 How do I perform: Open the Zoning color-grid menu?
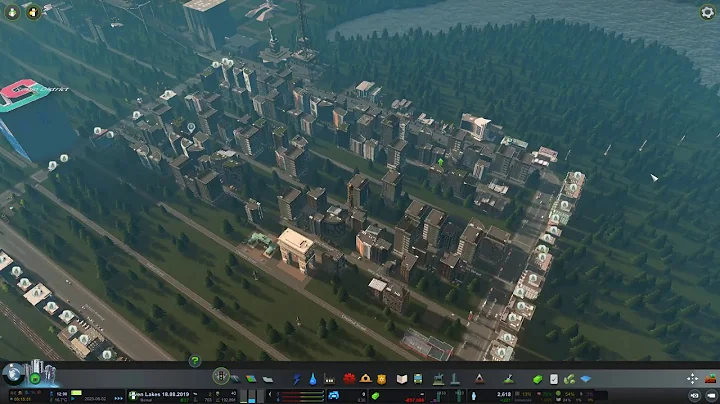tap(251, 379)
